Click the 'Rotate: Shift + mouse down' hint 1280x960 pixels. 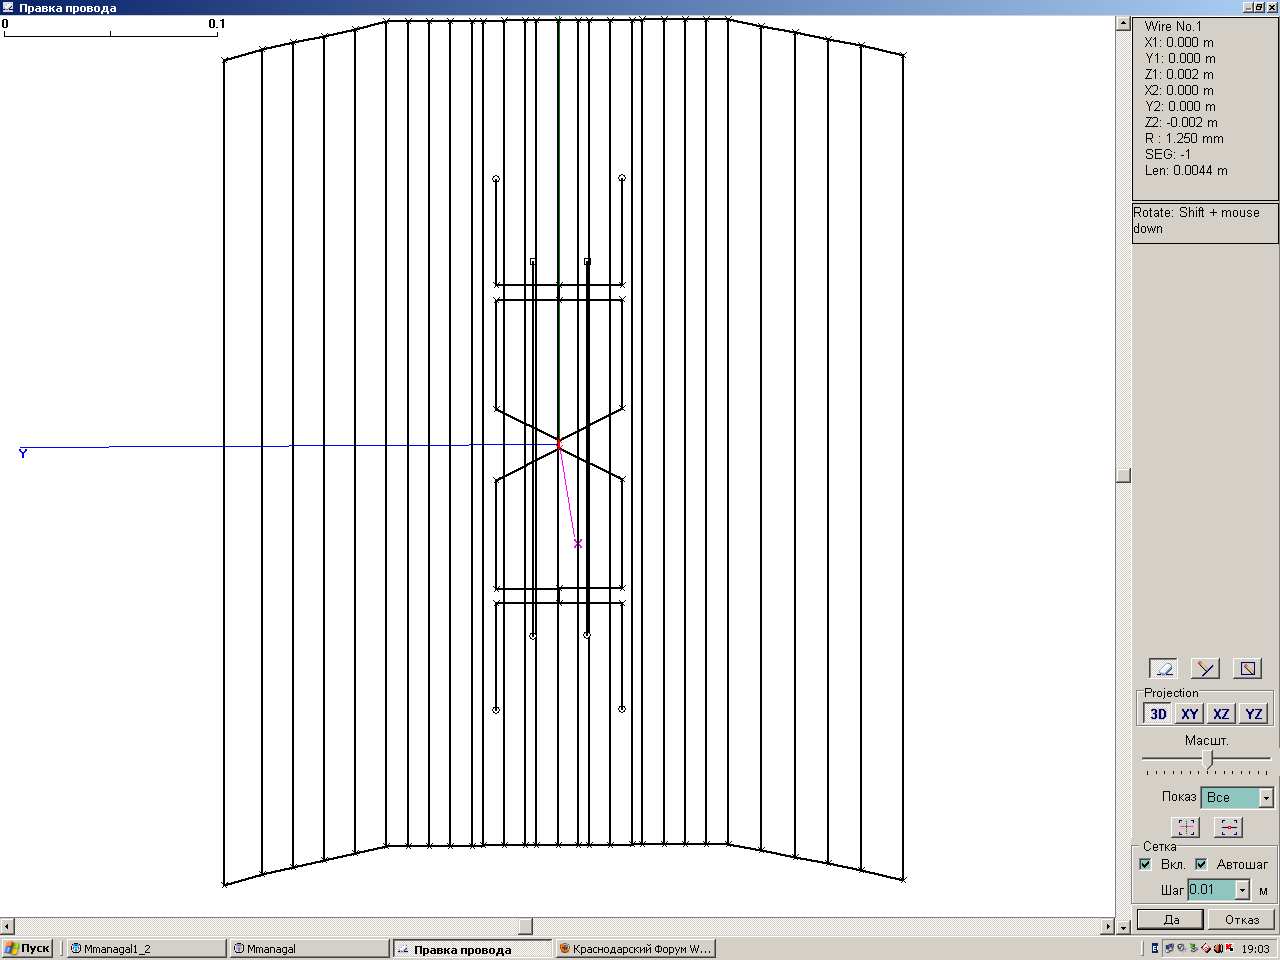tap(1196, 220)
